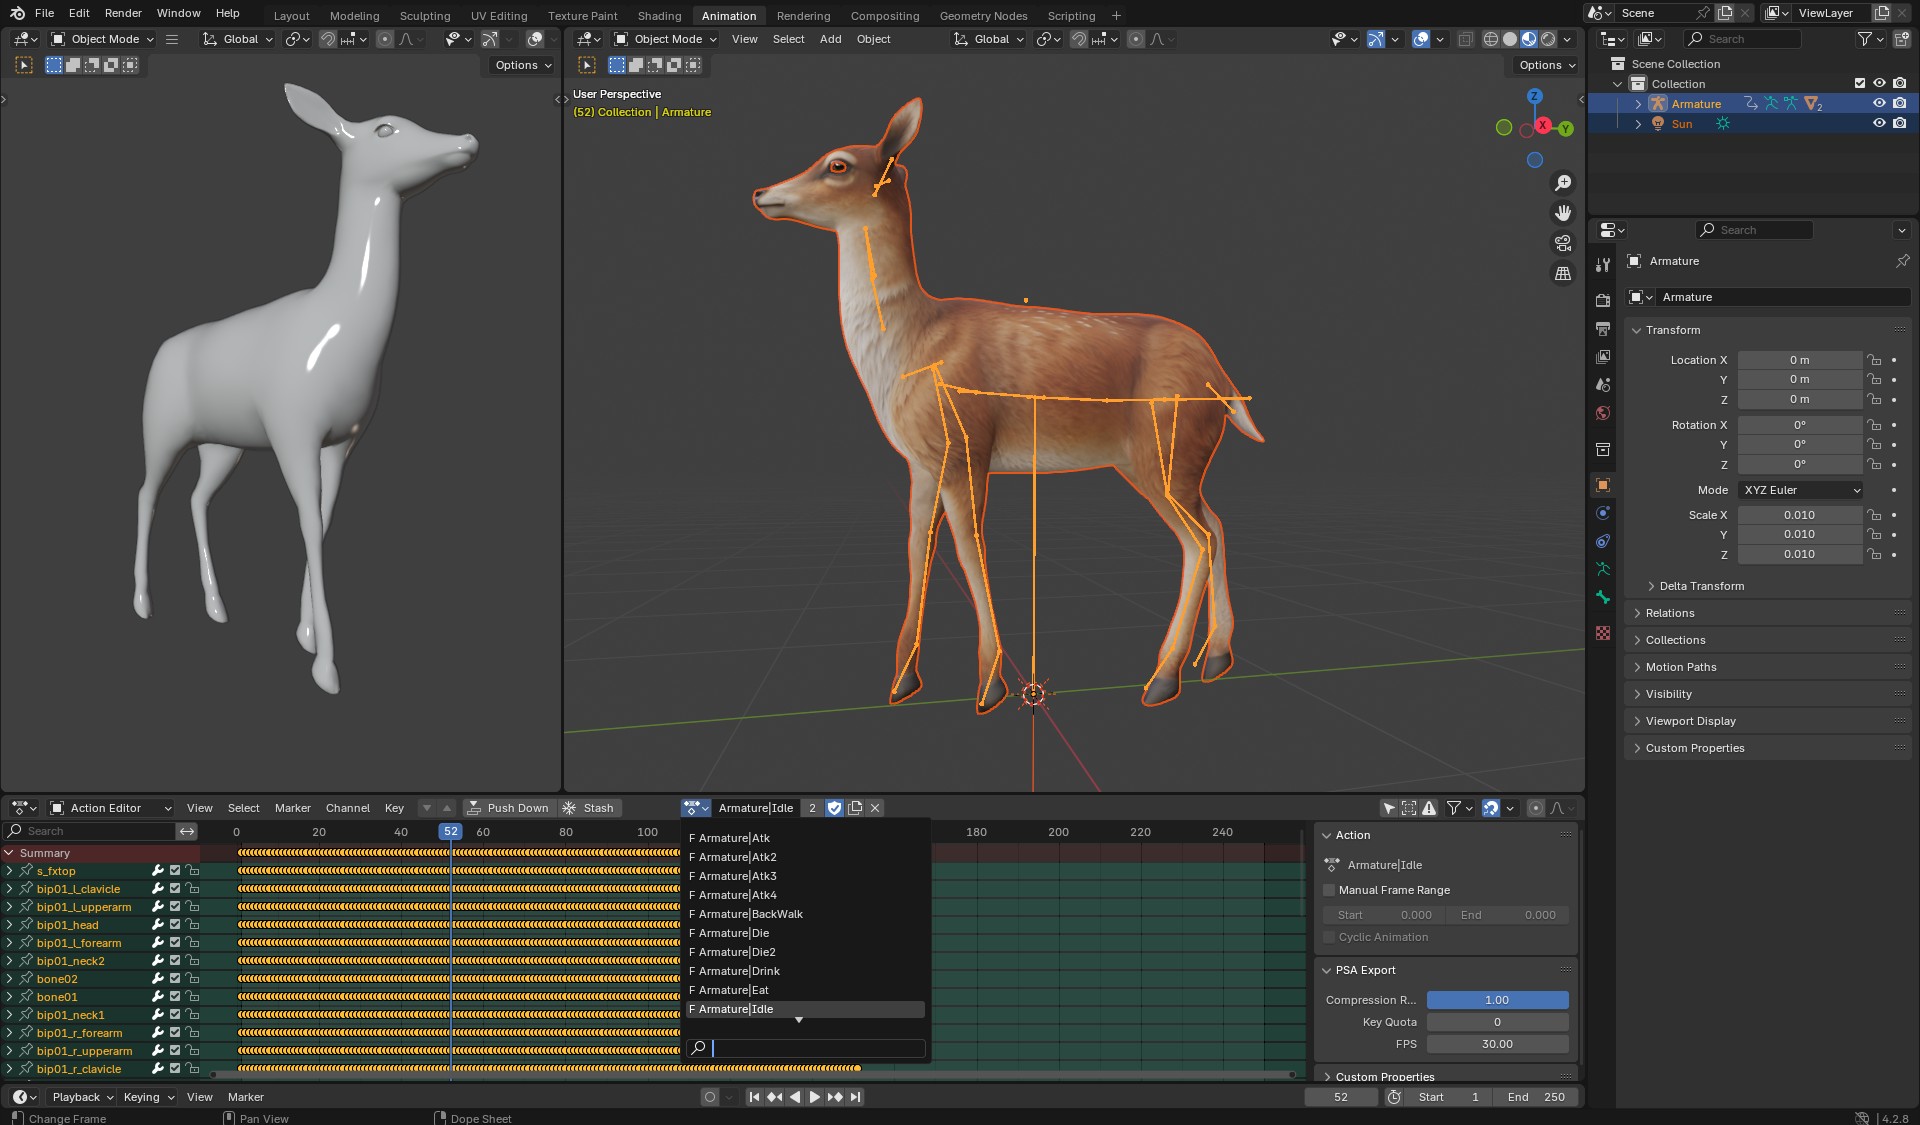The width and height of the screenshot is (1920, 1125).
Task: Click the Push Down button
Action: point(508,808)
